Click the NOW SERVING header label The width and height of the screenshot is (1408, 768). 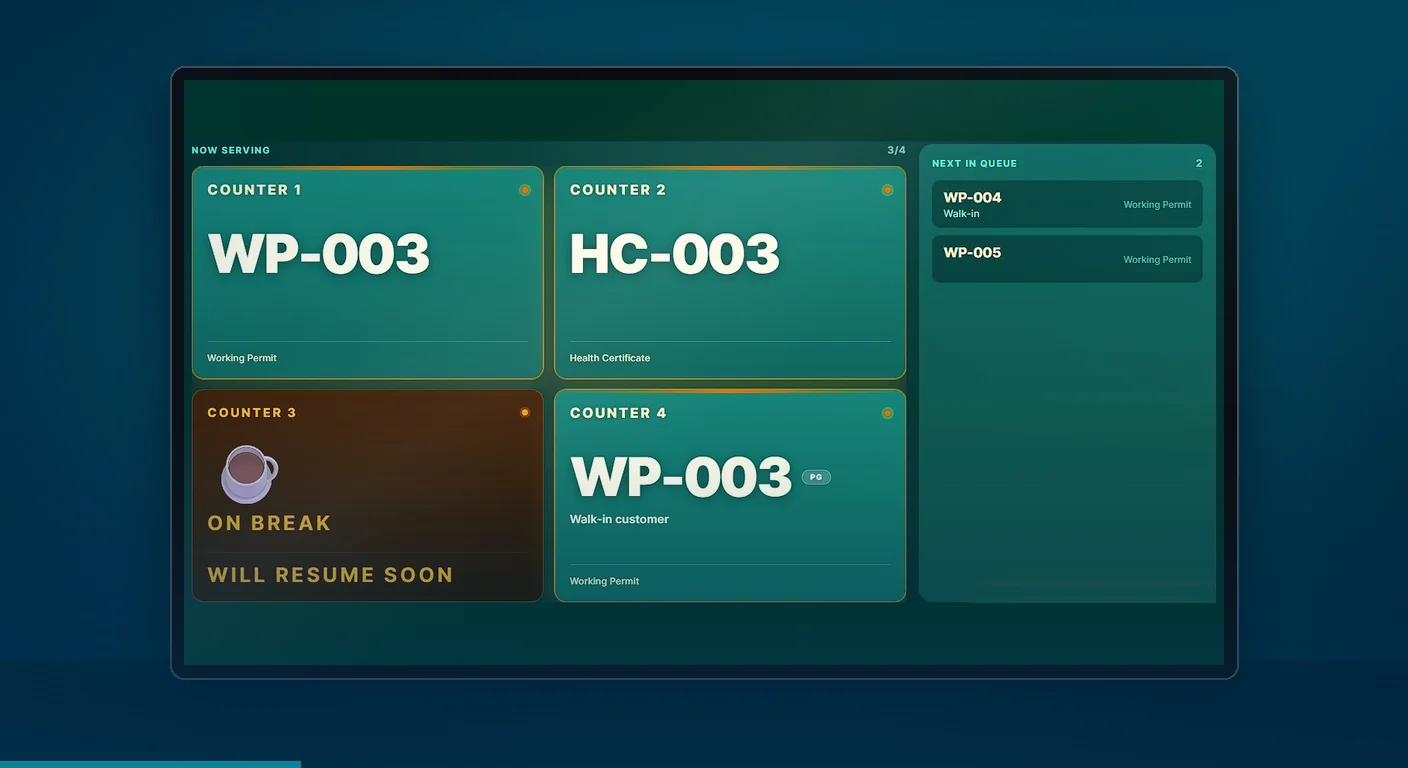pyautogui.click(x=231, y=150)
